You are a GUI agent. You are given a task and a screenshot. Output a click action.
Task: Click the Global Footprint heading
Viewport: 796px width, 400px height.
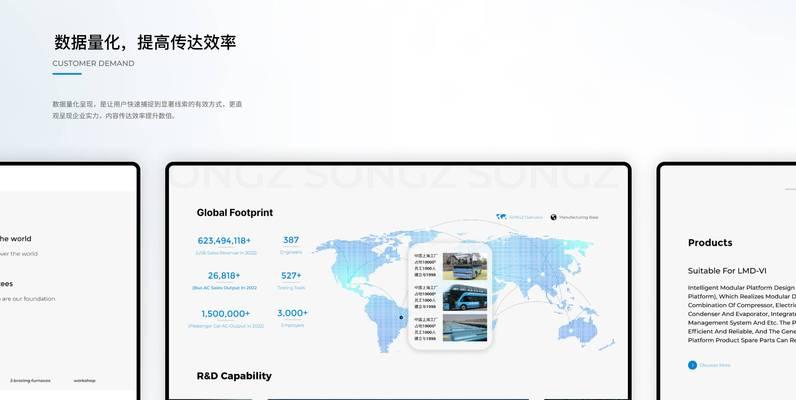(x=235, y=212)
